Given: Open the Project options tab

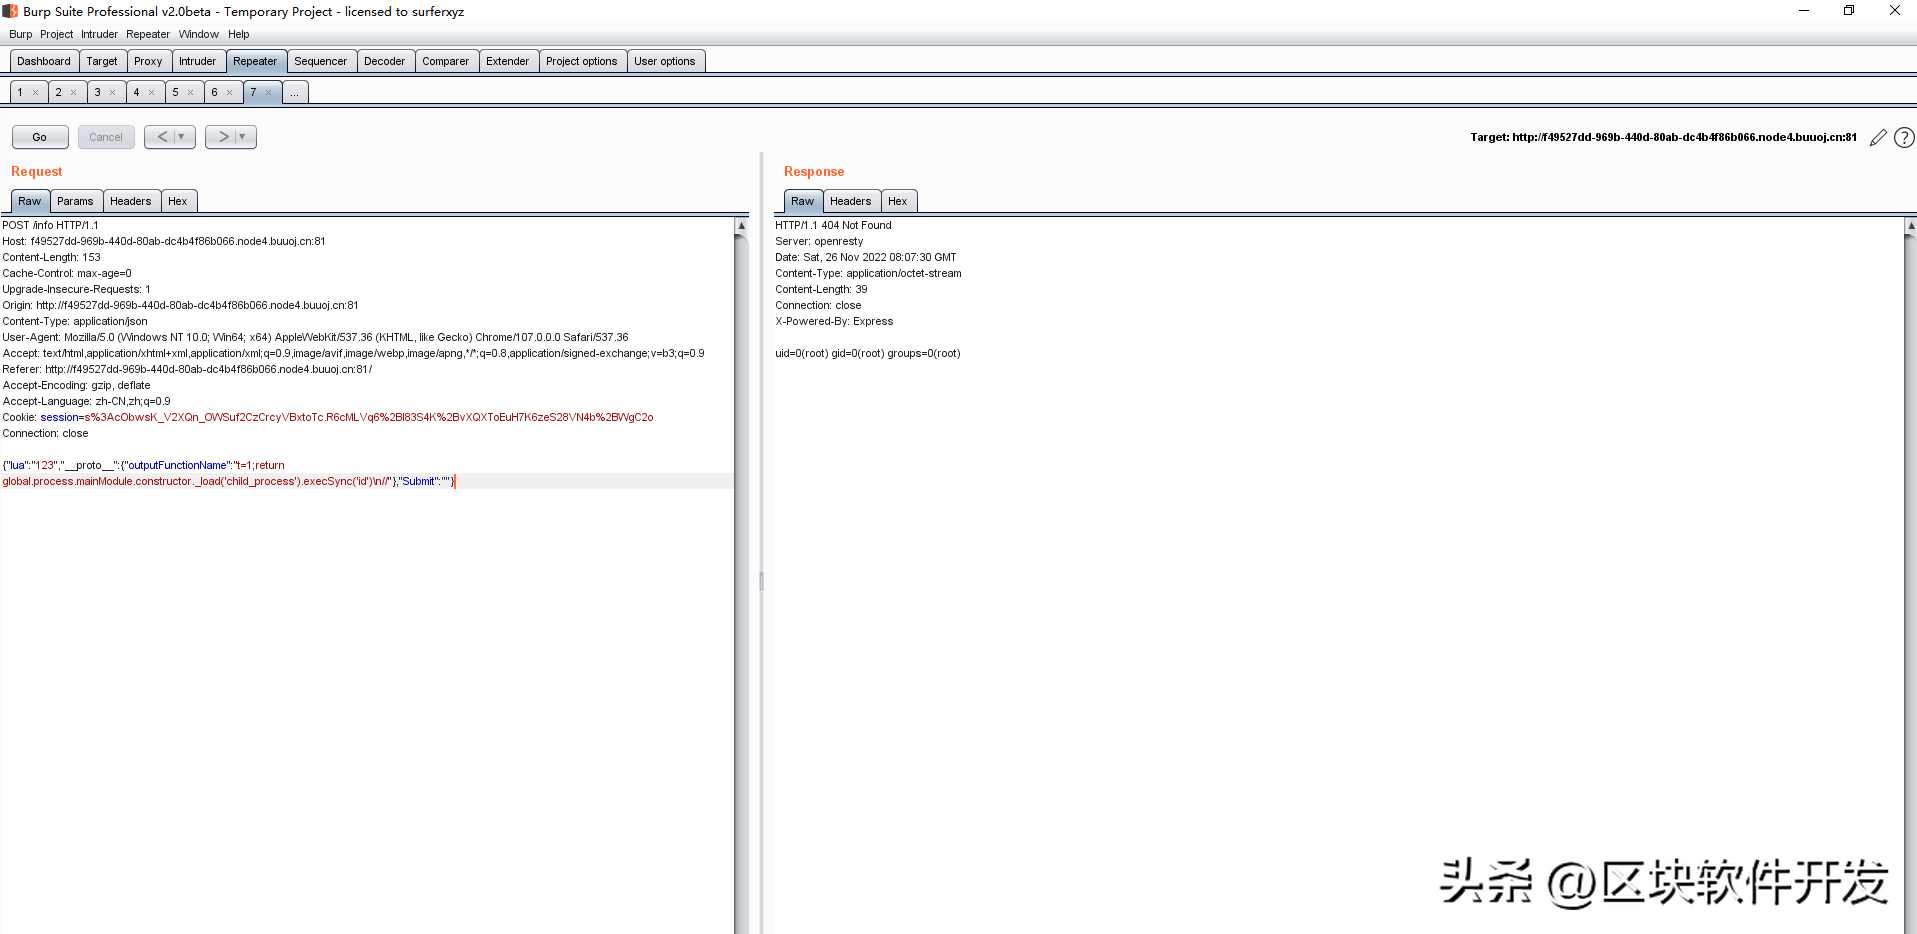Looking at the screenshot, I should (x=581, y=61).
